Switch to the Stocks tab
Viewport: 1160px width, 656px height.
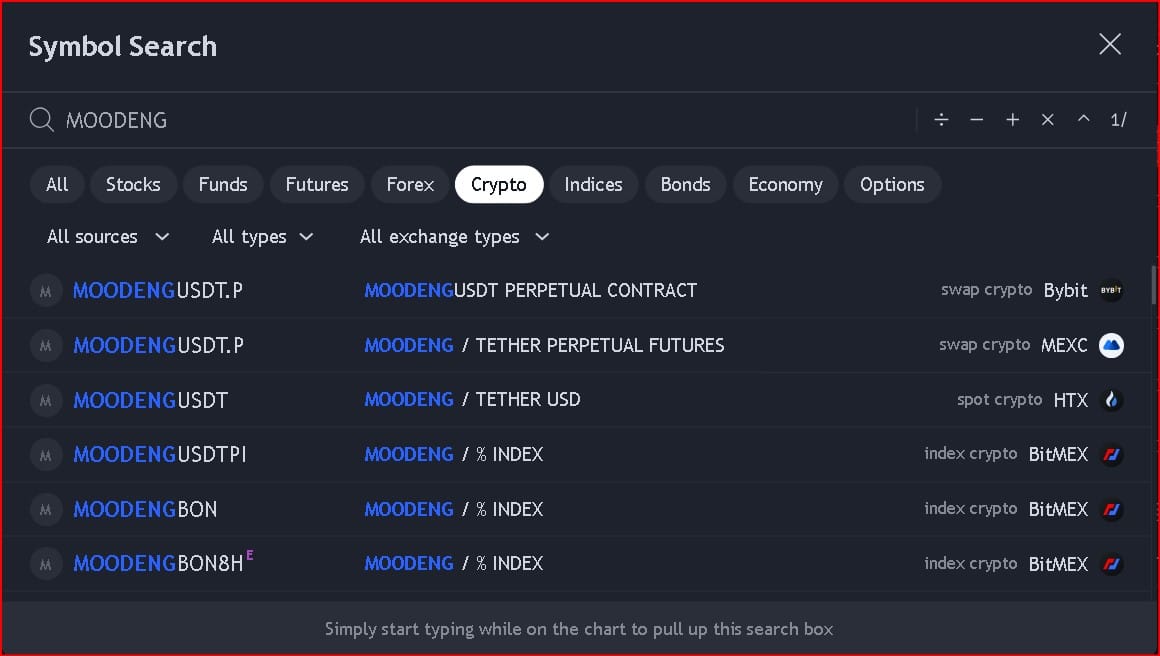(133, 185)
